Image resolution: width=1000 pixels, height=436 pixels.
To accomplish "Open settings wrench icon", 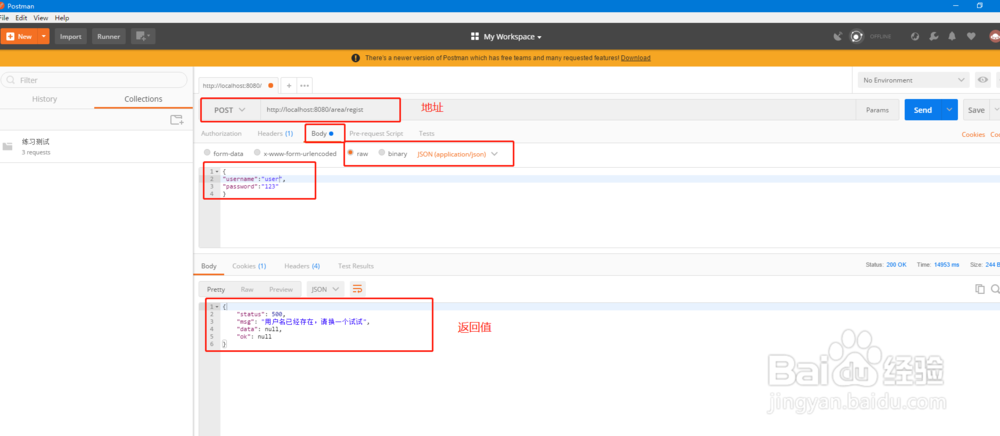I will (934, 37).
